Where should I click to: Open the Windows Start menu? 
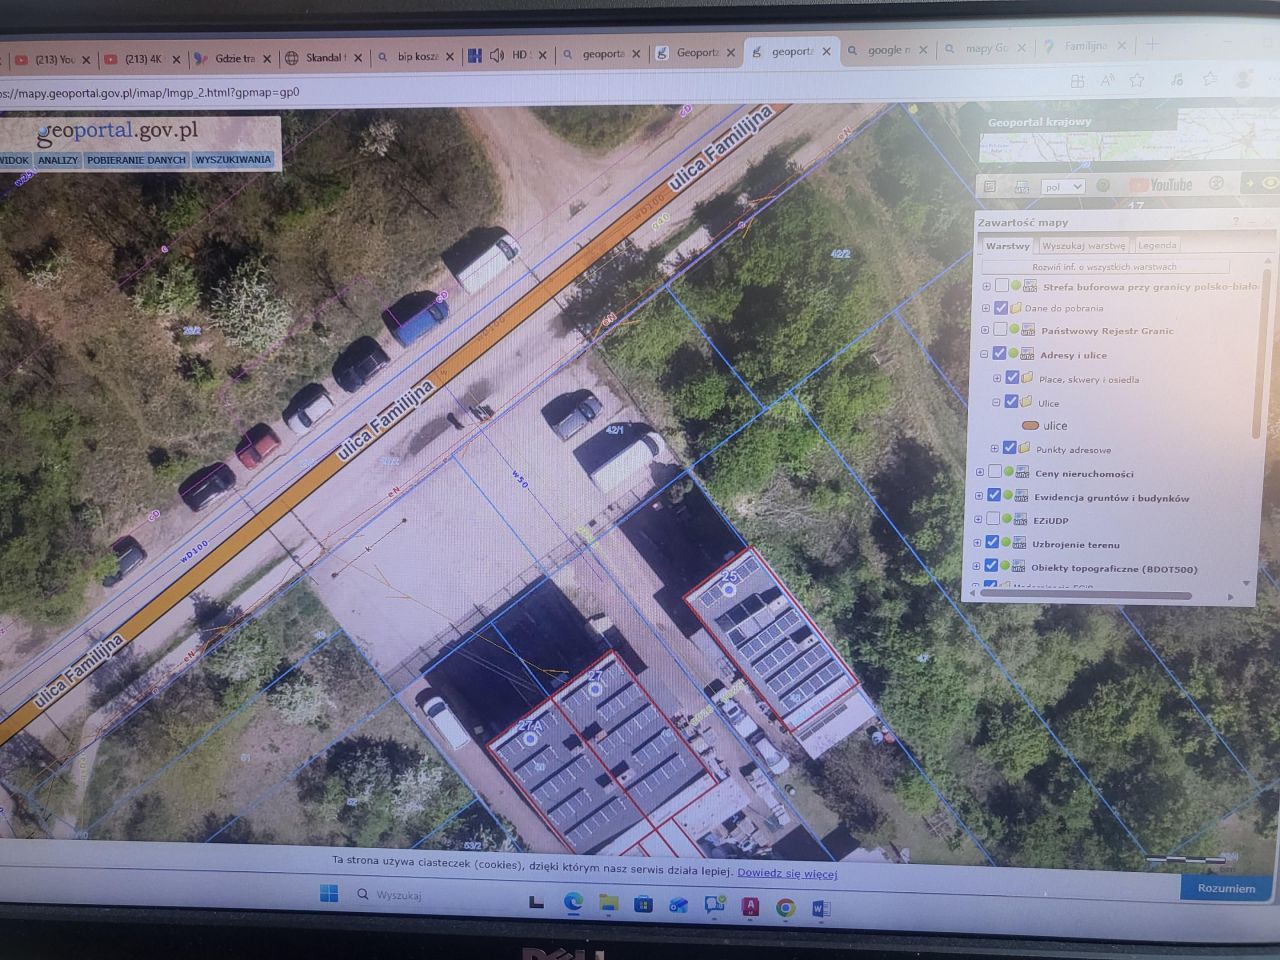[x=329, y=893]
